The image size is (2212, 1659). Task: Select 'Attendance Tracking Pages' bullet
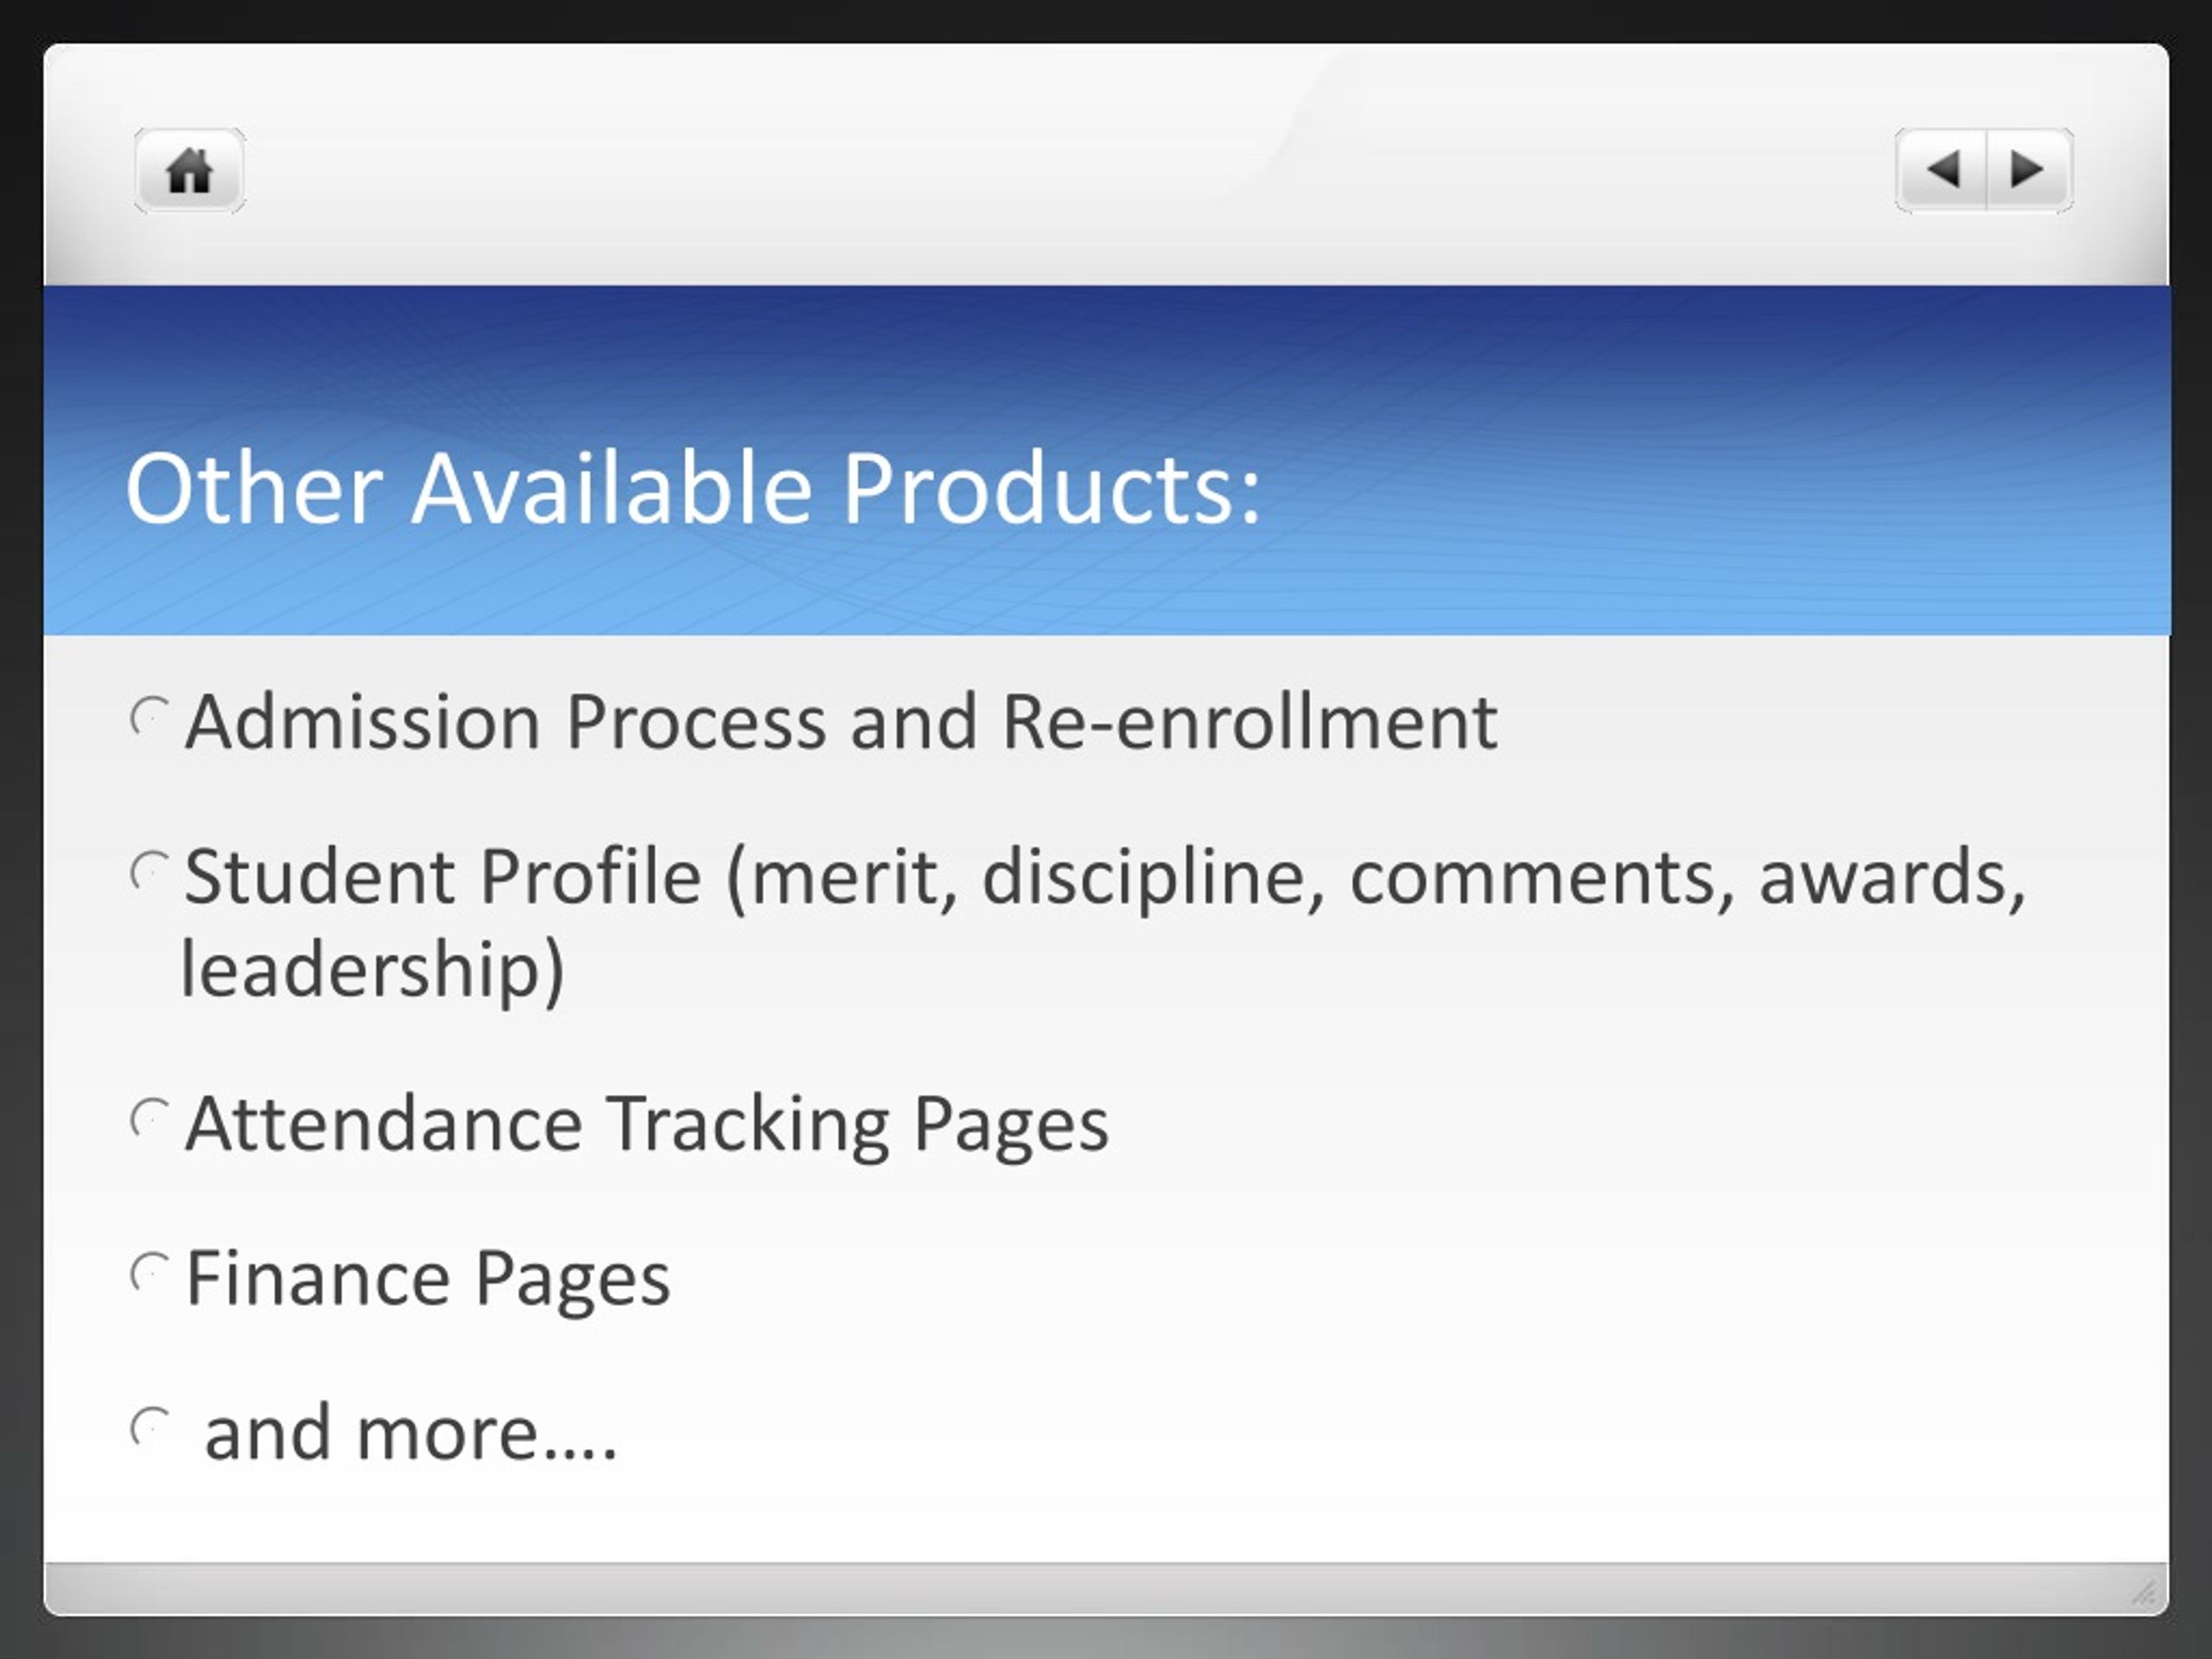(x=647, y=1125)
